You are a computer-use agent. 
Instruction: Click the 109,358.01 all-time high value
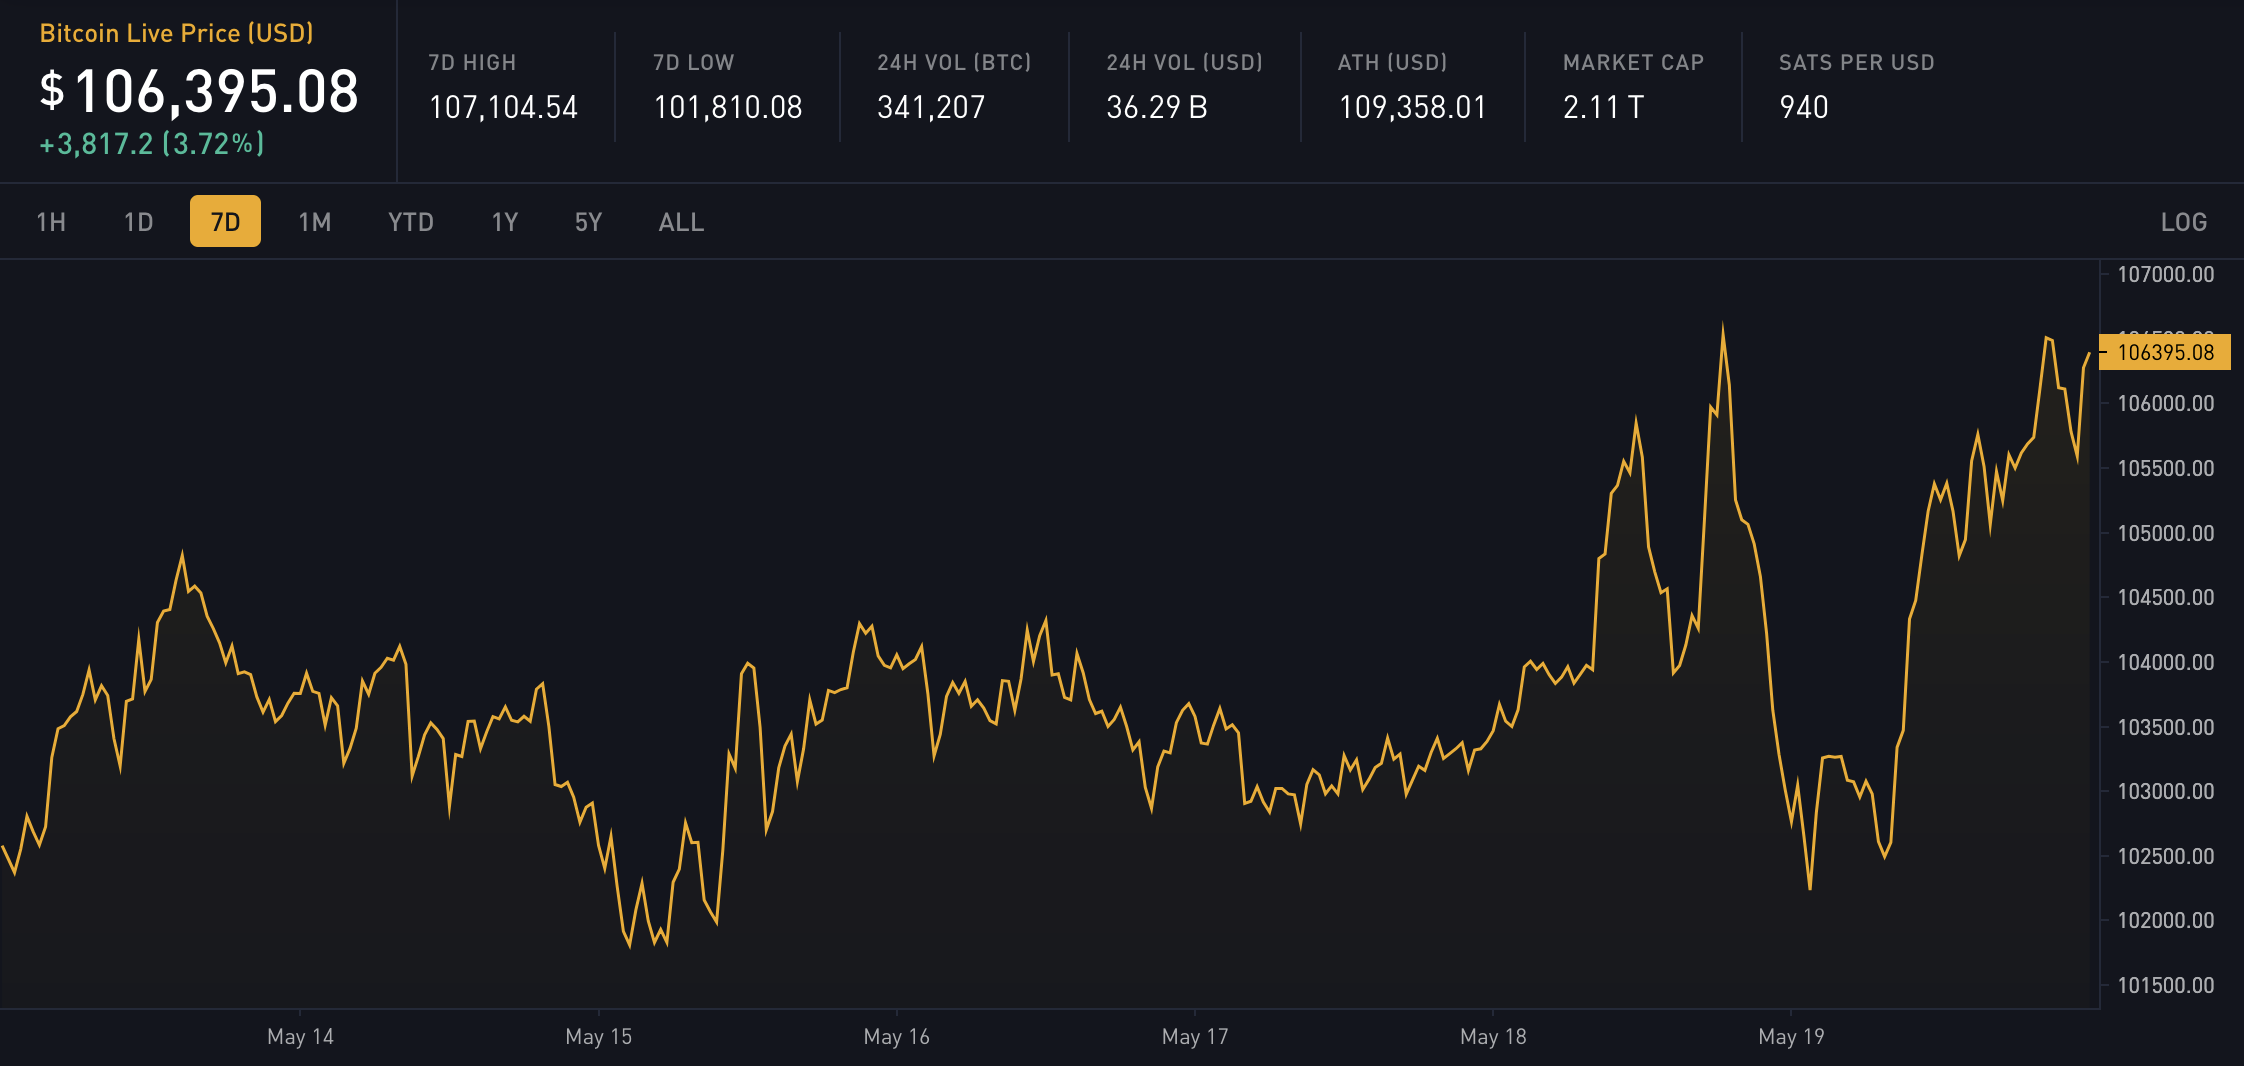[x=1413, y=107]
